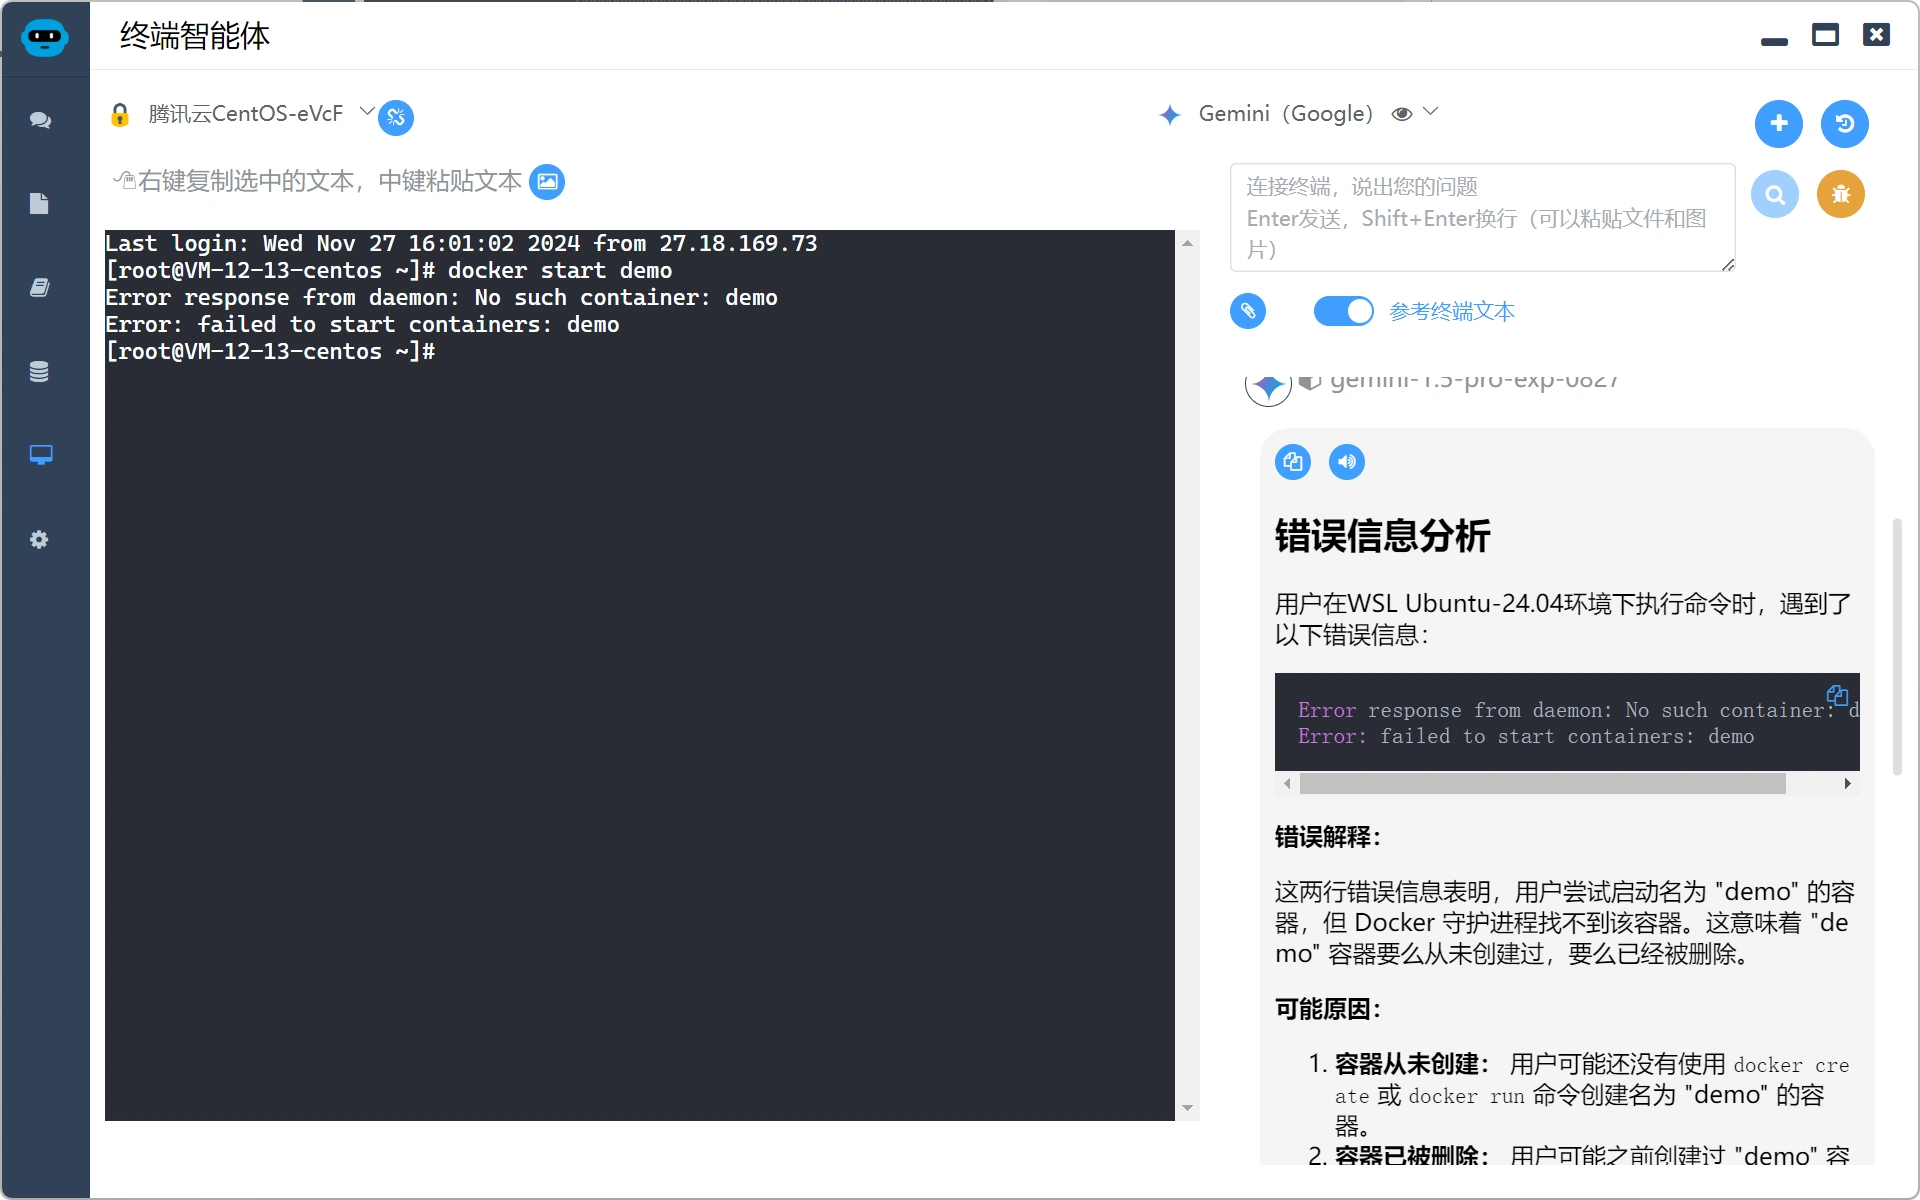Toggle the 参考终端文本 switch

tap(1344, 311)
